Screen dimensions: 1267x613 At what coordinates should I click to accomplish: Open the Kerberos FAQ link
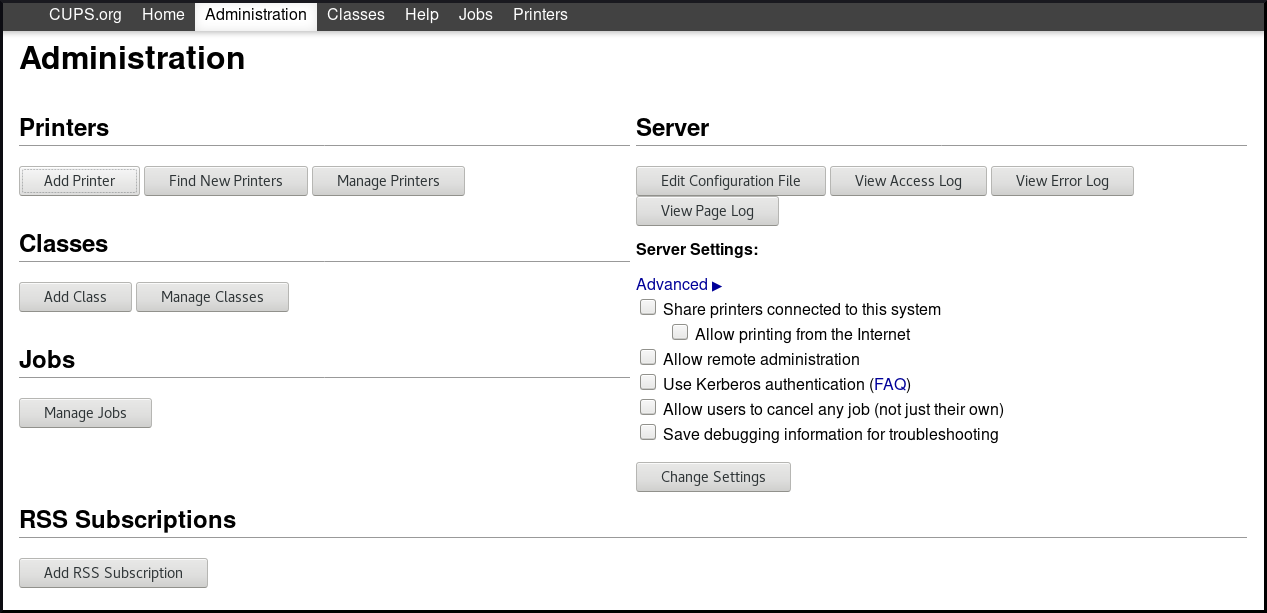click(890, 384)
